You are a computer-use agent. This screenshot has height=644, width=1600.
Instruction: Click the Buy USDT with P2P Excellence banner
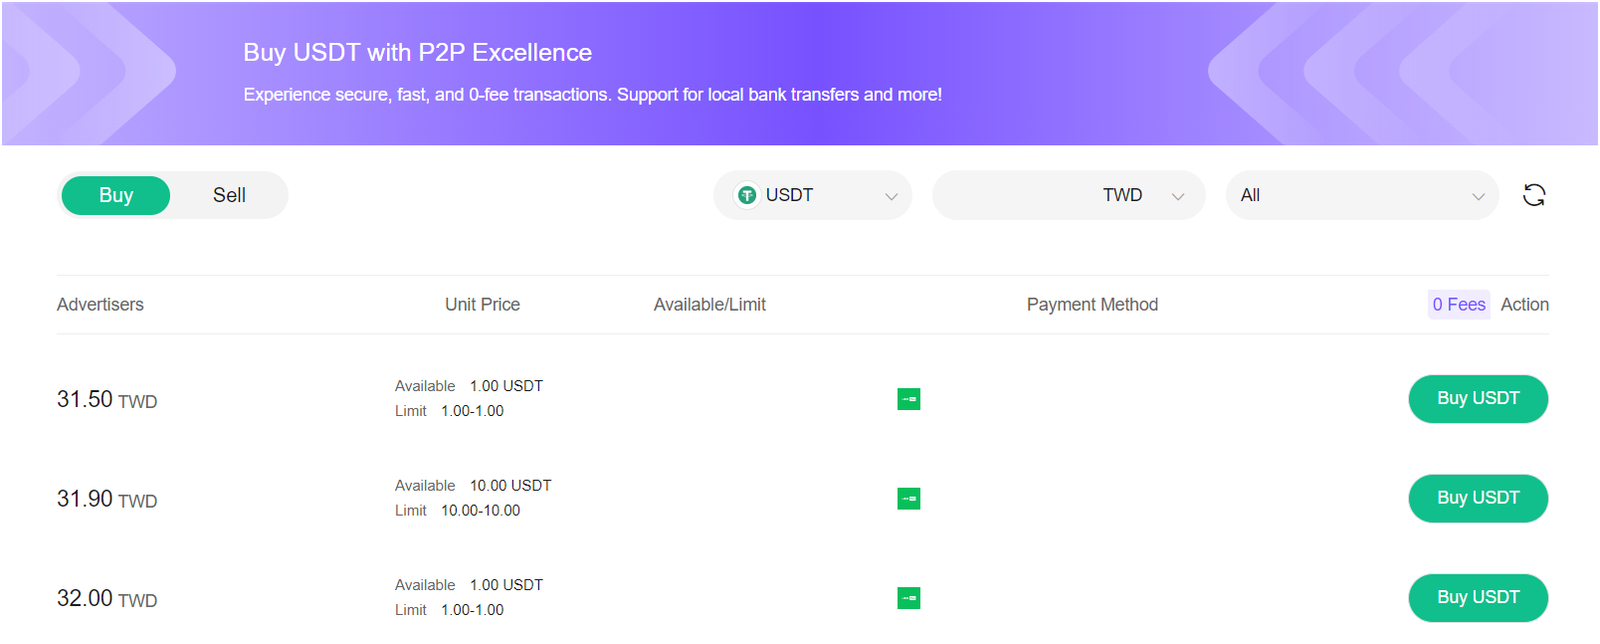click(x=416, y=52)
